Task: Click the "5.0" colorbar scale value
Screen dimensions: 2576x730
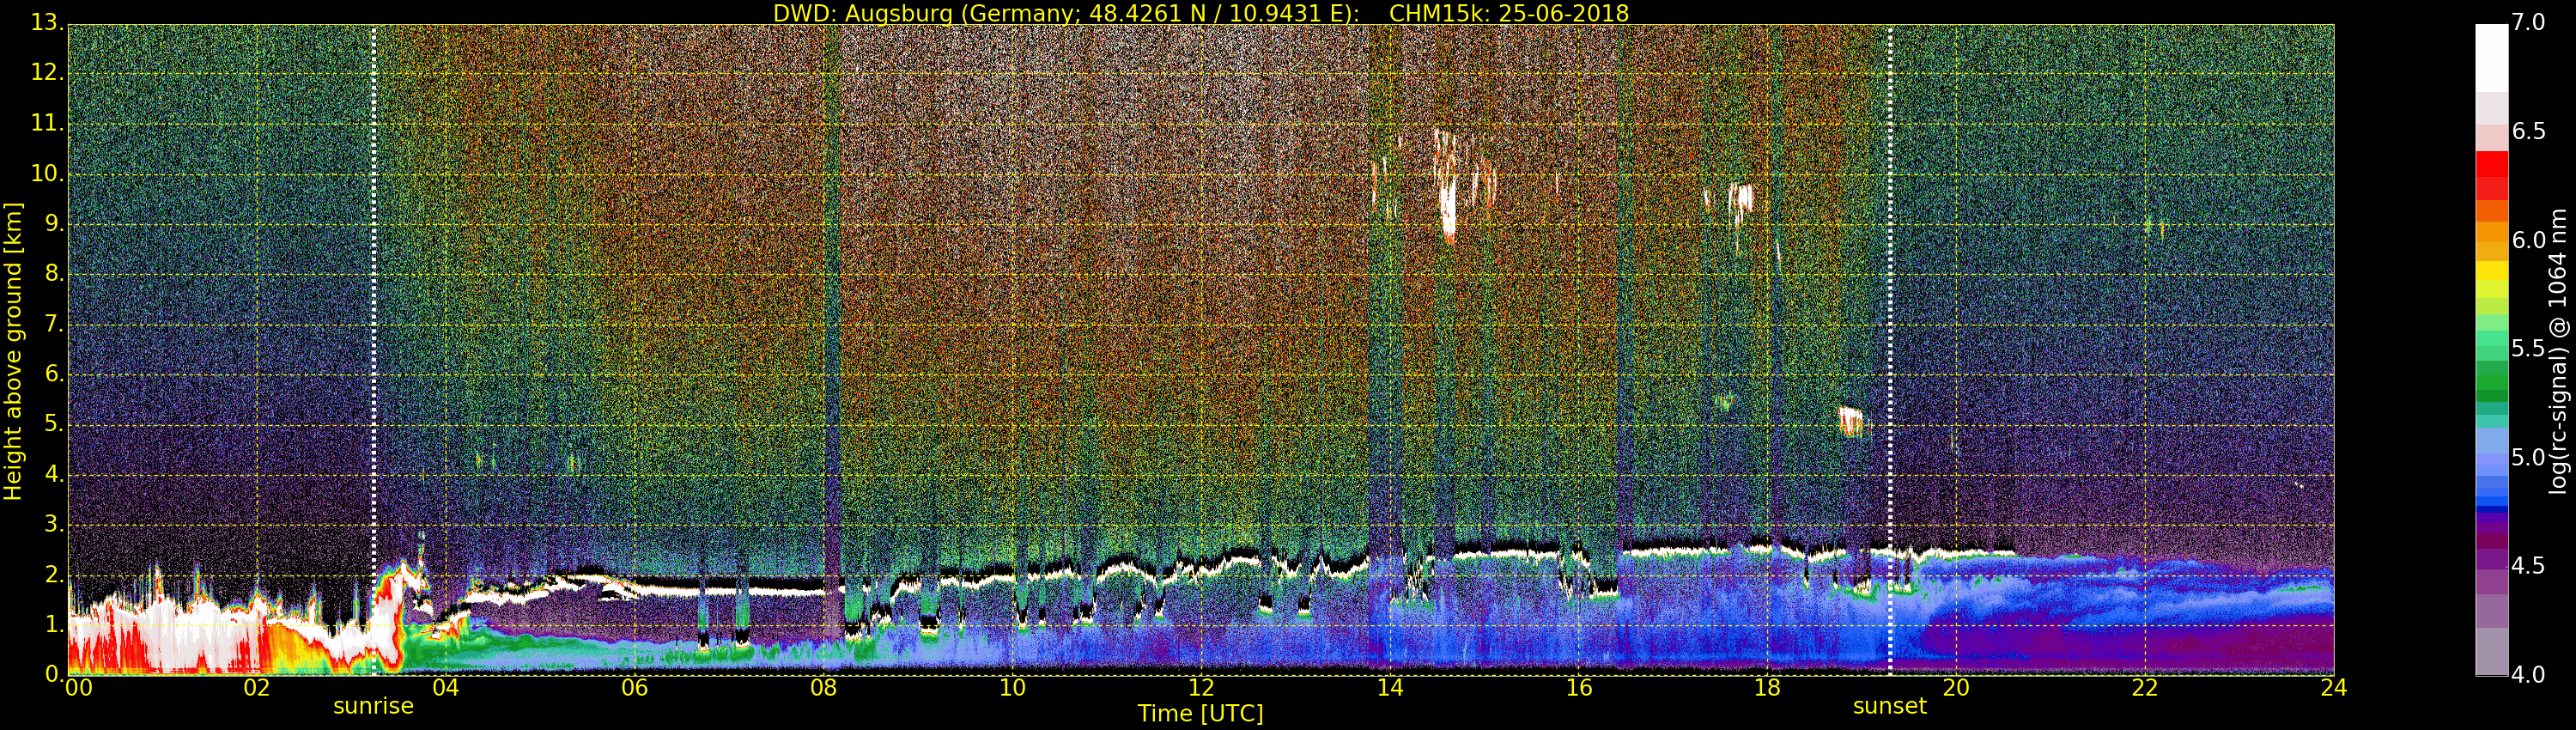Action: click(2528, 457)
